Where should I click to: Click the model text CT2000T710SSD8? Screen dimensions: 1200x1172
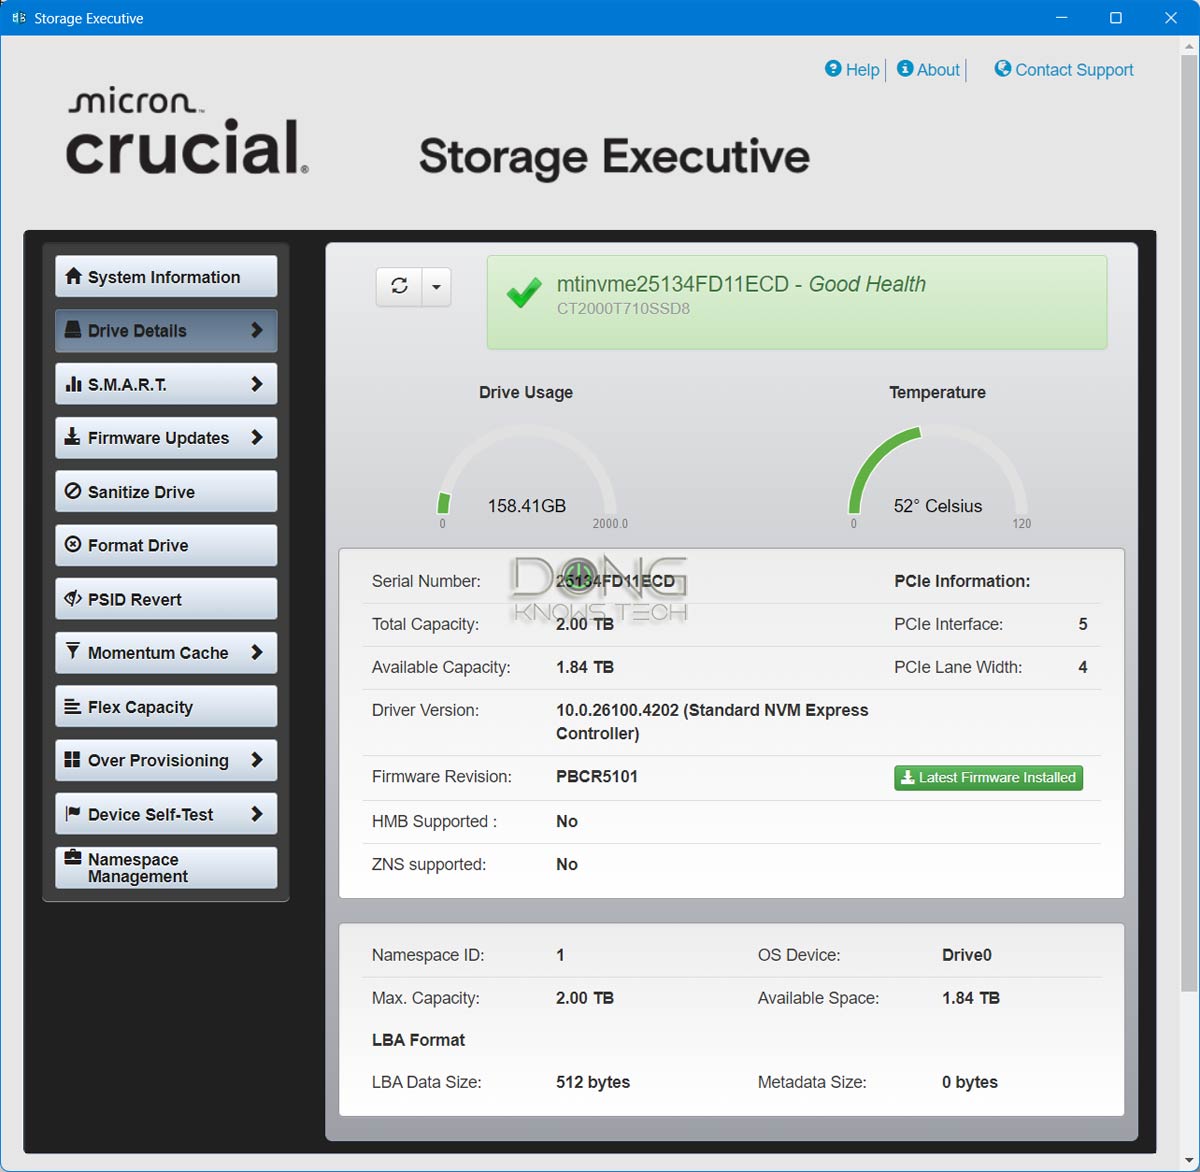coord(623,309)
